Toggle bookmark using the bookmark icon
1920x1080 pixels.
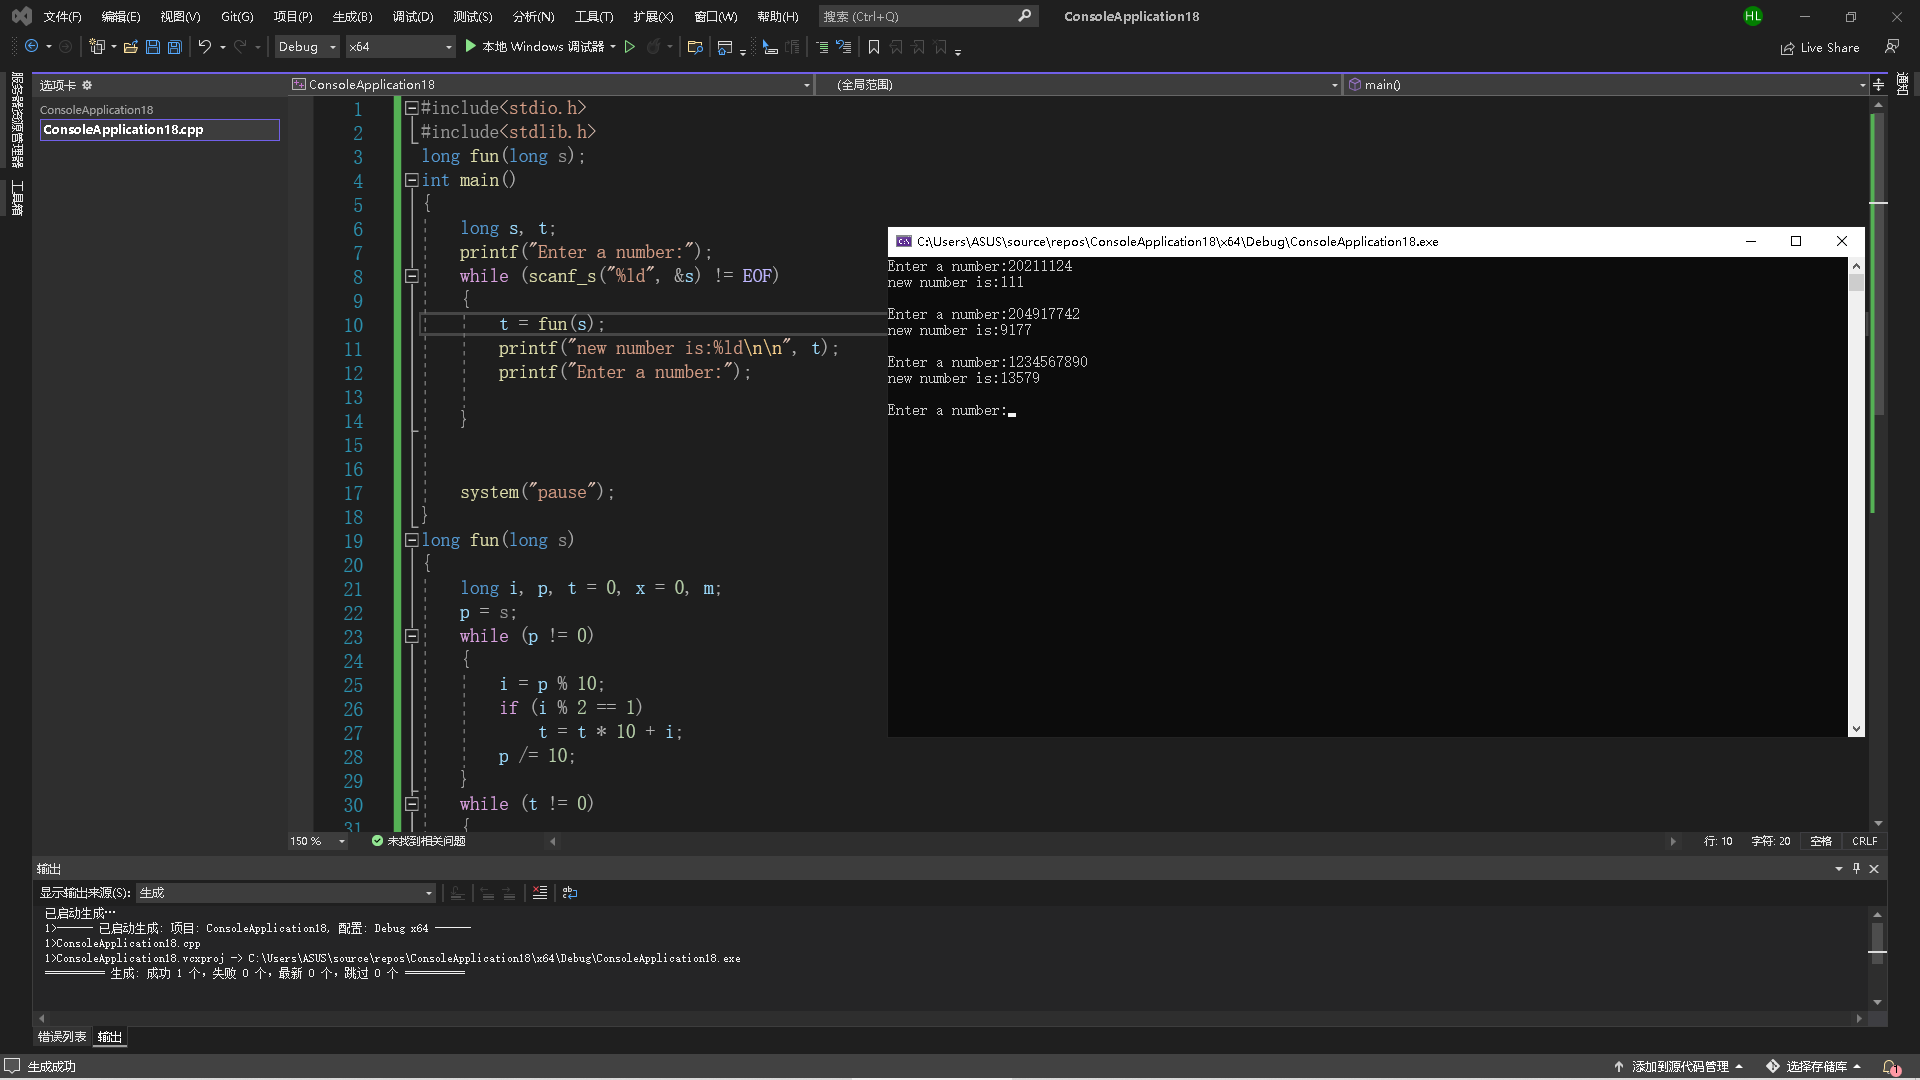click(874, 47)
